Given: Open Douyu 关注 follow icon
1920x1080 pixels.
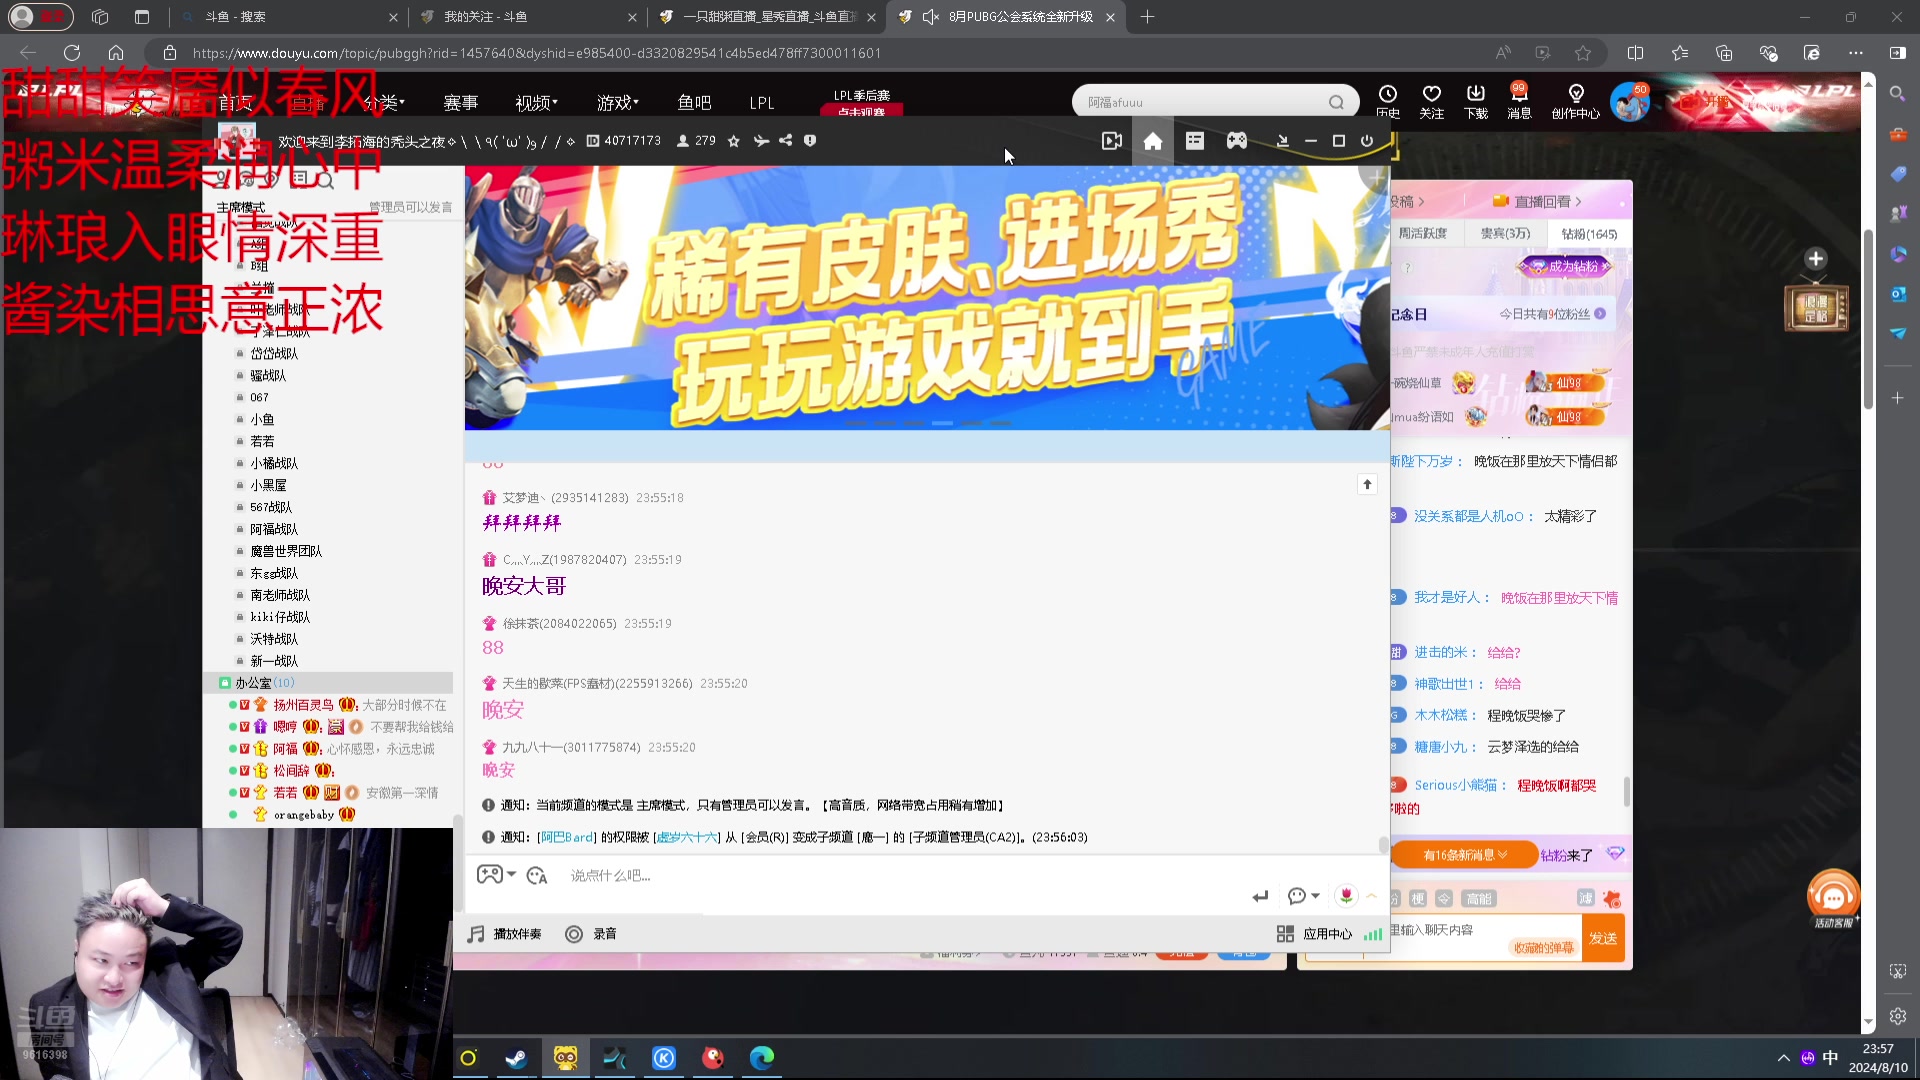Looking at the screenshot, I should click(x=1432, y=101).
